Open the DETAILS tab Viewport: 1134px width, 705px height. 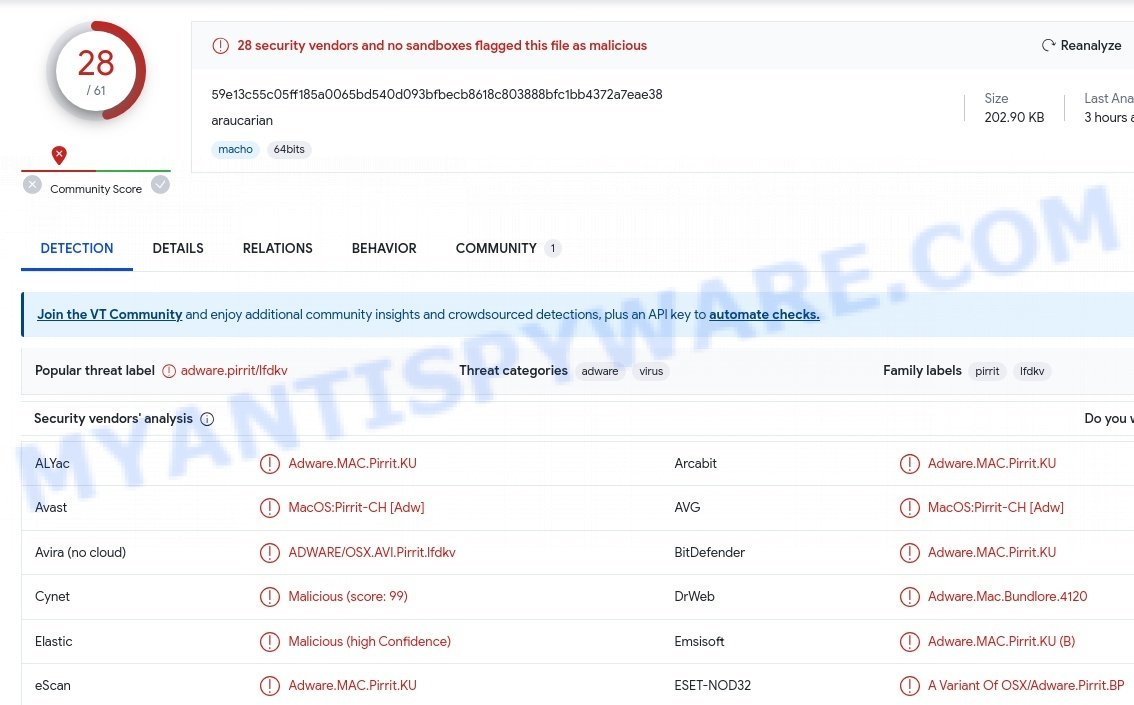pos(178,248)
